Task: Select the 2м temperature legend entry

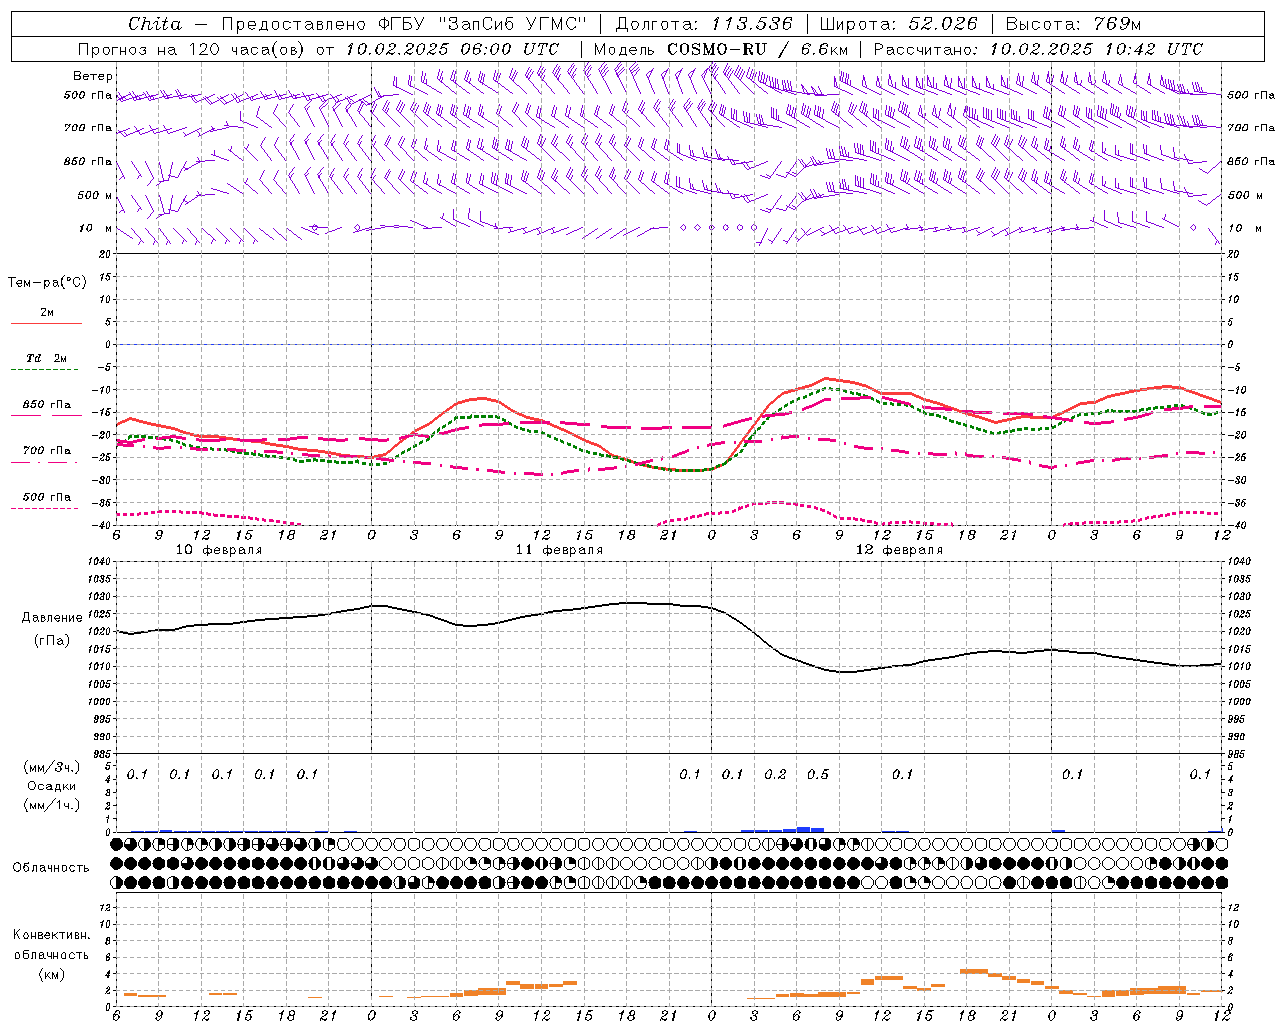Action: coord(47,313)
